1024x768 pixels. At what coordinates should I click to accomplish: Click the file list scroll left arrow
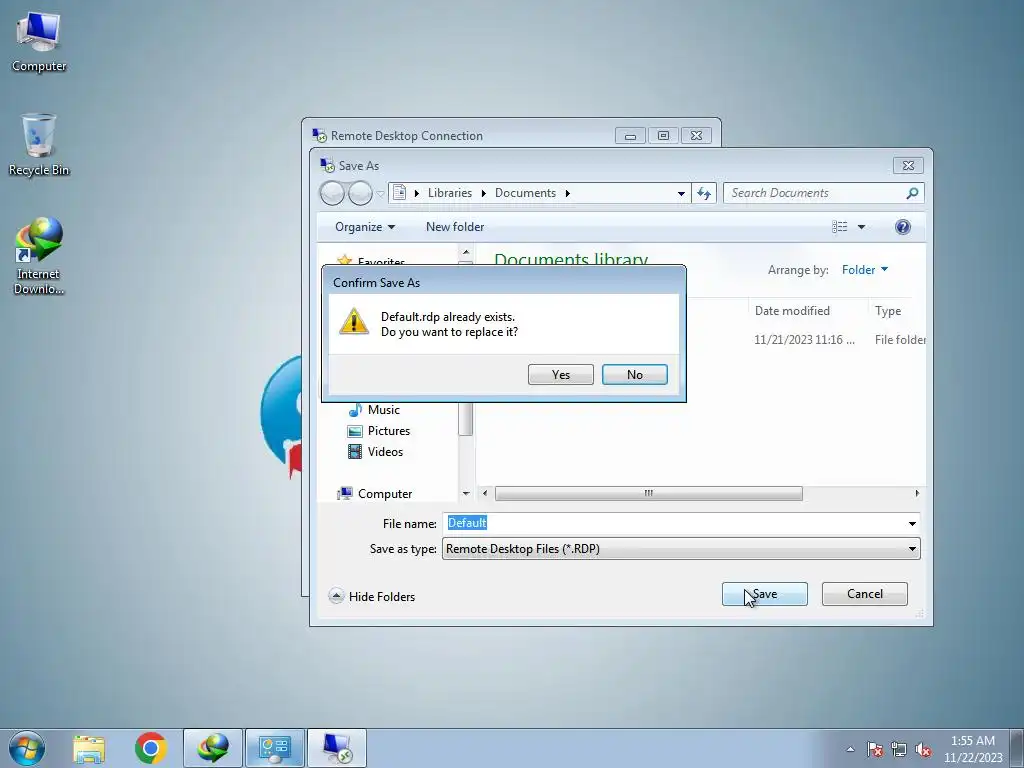(x=485, y=493)
